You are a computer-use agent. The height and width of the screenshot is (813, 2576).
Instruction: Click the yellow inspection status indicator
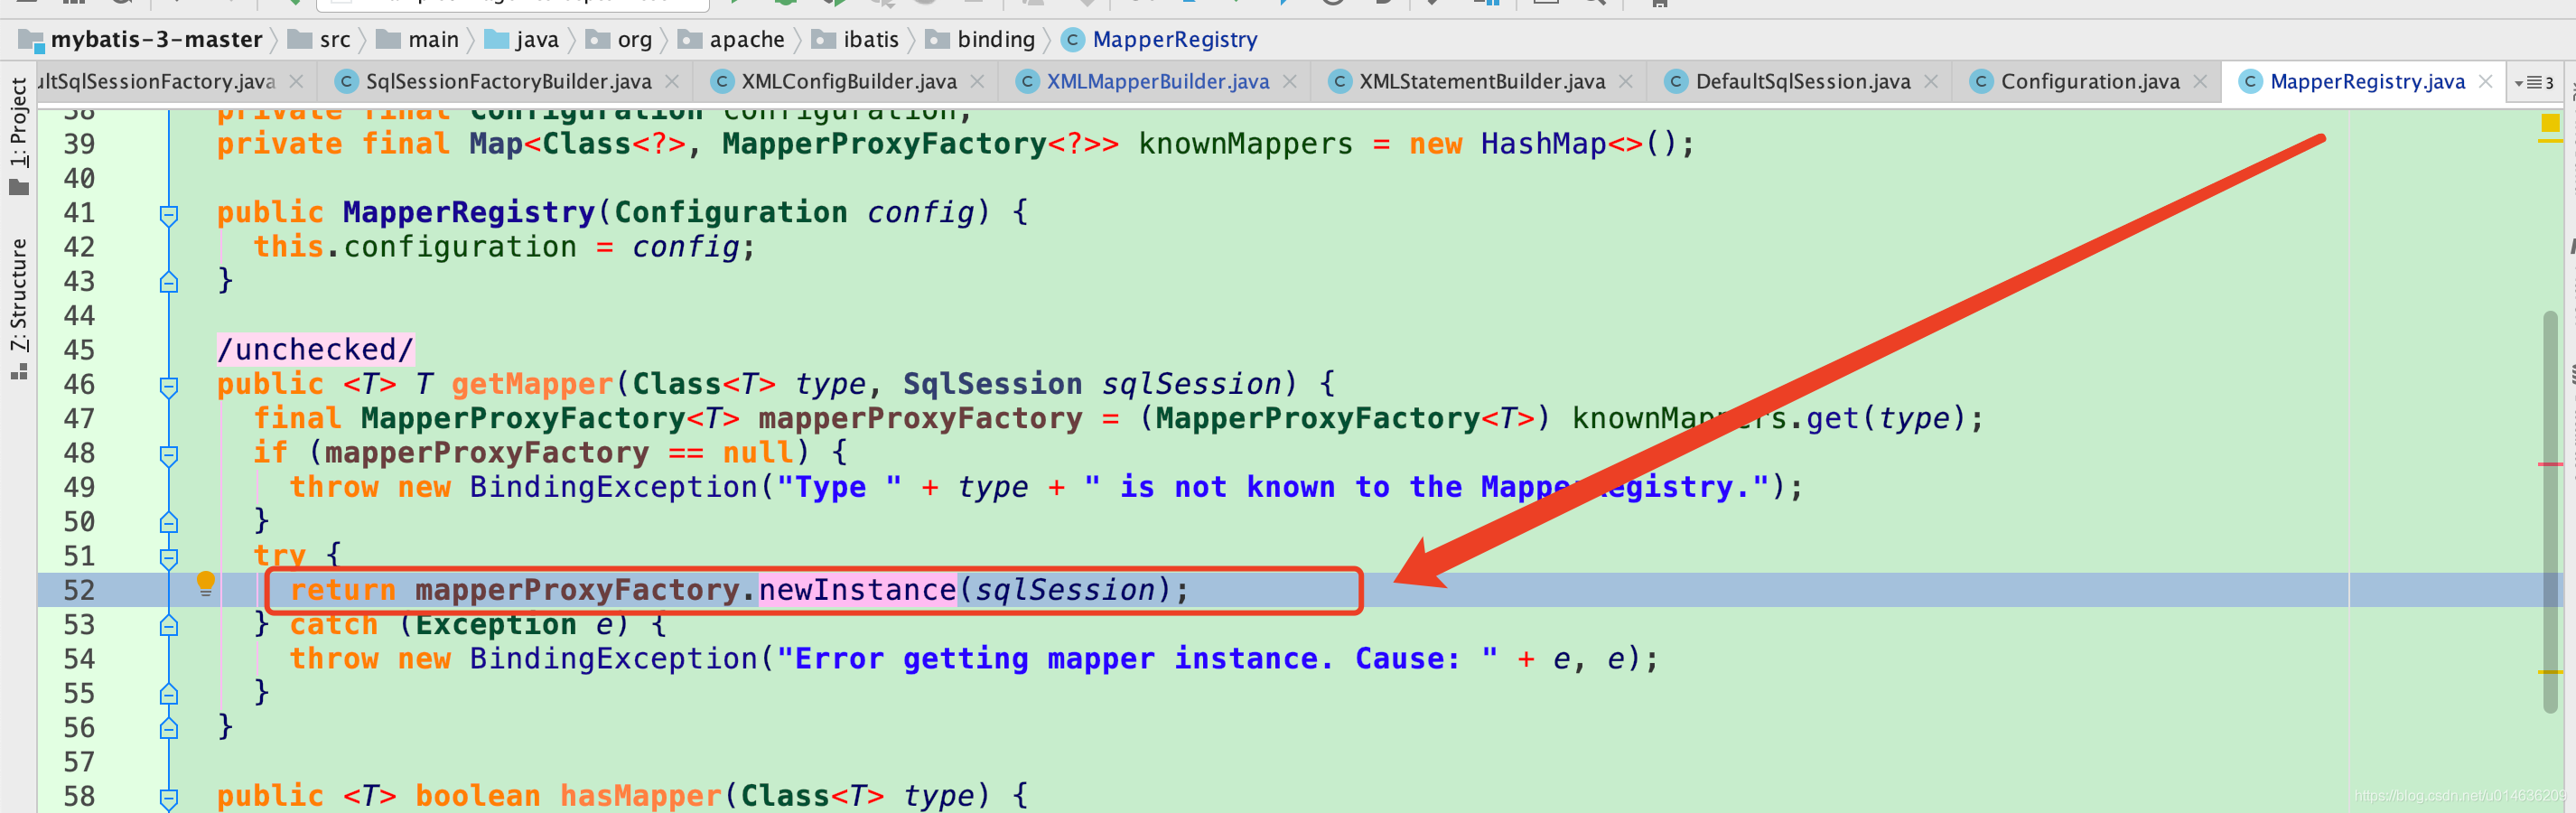tap(2549, 123)
